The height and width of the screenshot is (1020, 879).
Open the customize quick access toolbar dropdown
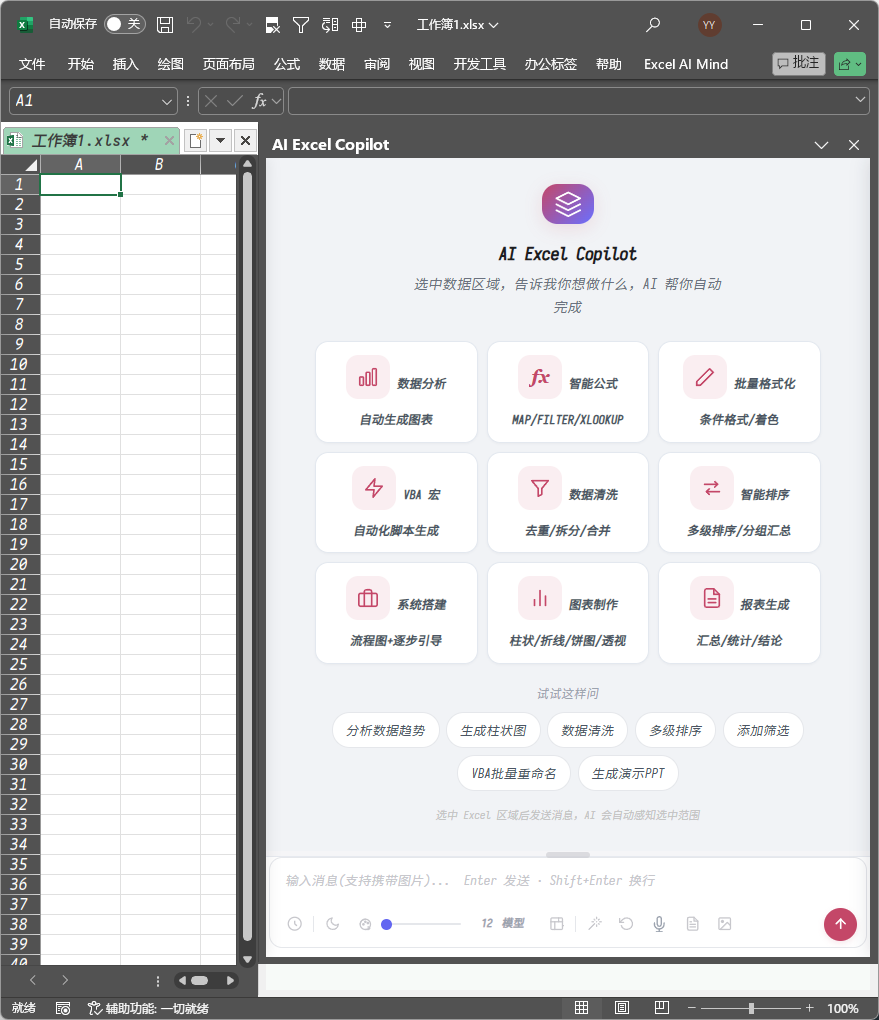pyautogui.click(x=387, y=25)
